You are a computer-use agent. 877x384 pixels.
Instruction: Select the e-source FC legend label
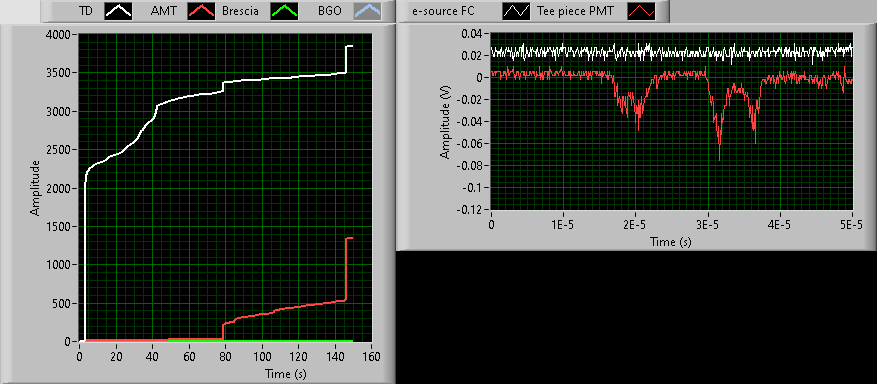pyautogui.click(x=443, y=11)
